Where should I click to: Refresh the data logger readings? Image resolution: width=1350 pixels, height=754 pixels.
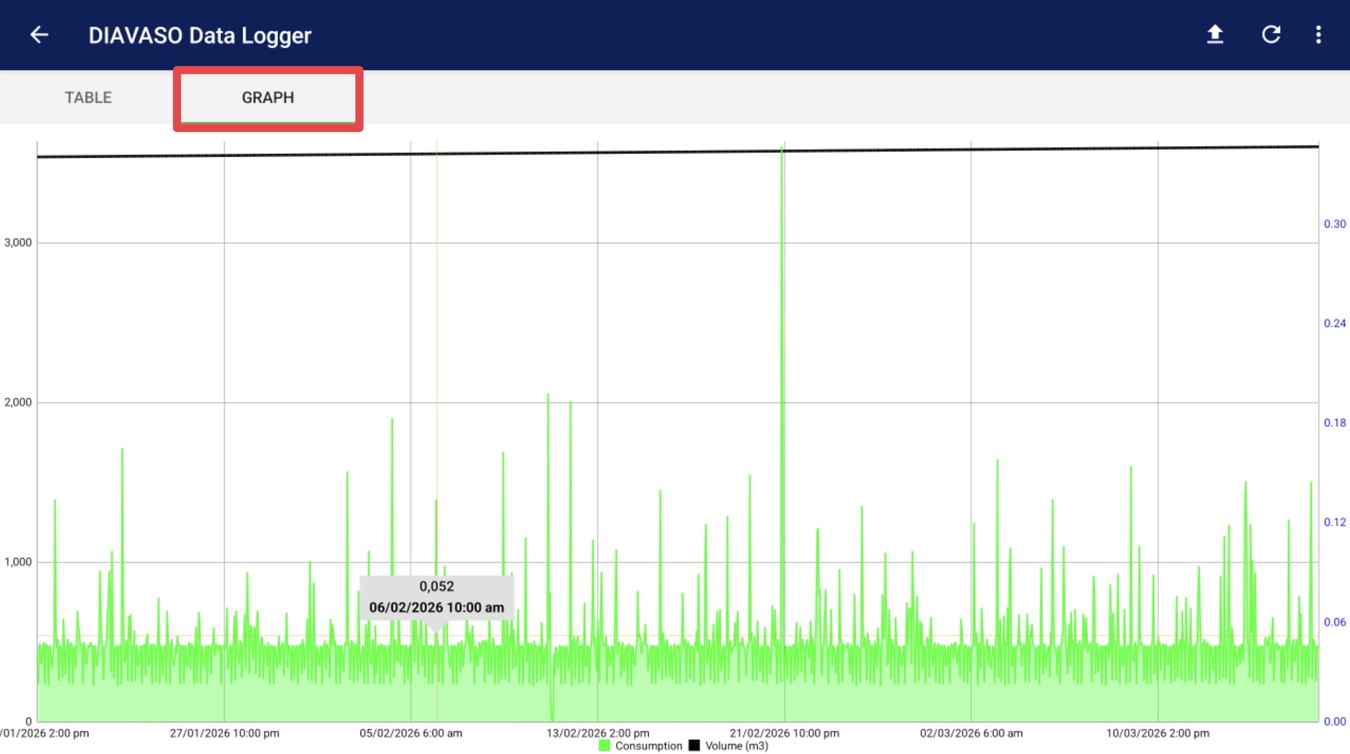tap(1271, 34)
